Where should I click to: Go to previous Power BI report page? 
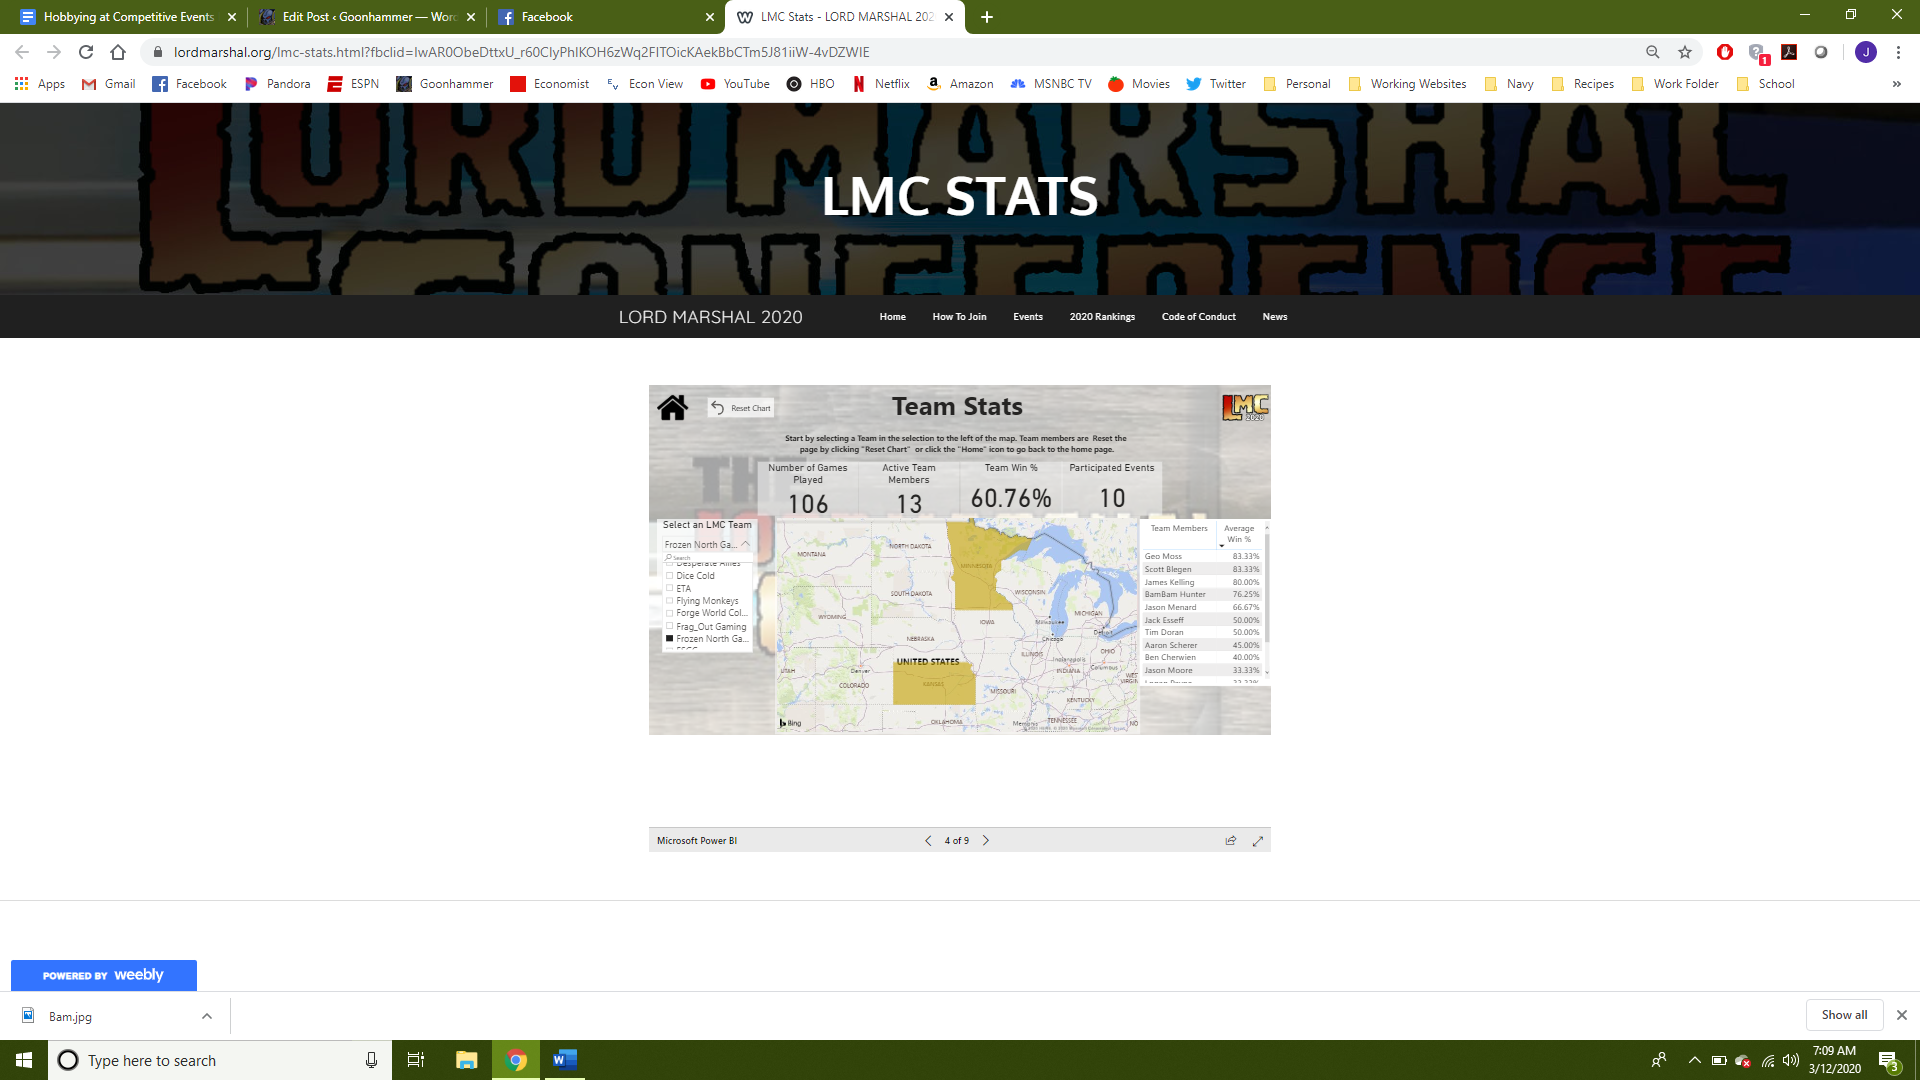point(928,840)
